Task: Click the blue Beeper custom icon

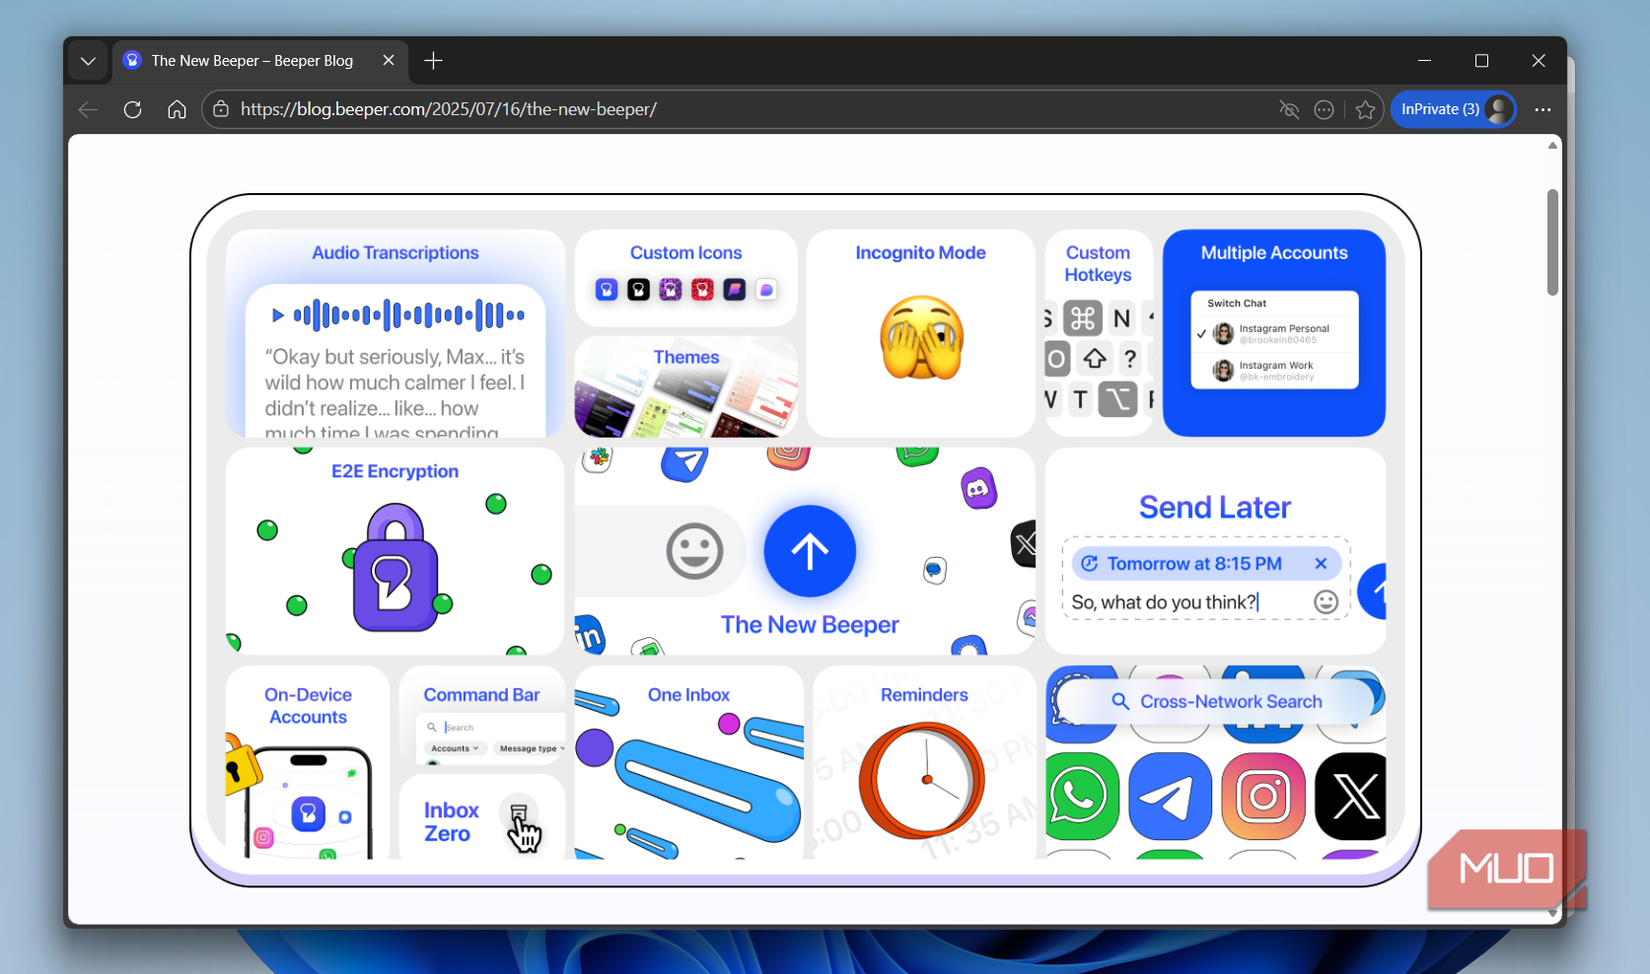Action: (x=606, y=290)
